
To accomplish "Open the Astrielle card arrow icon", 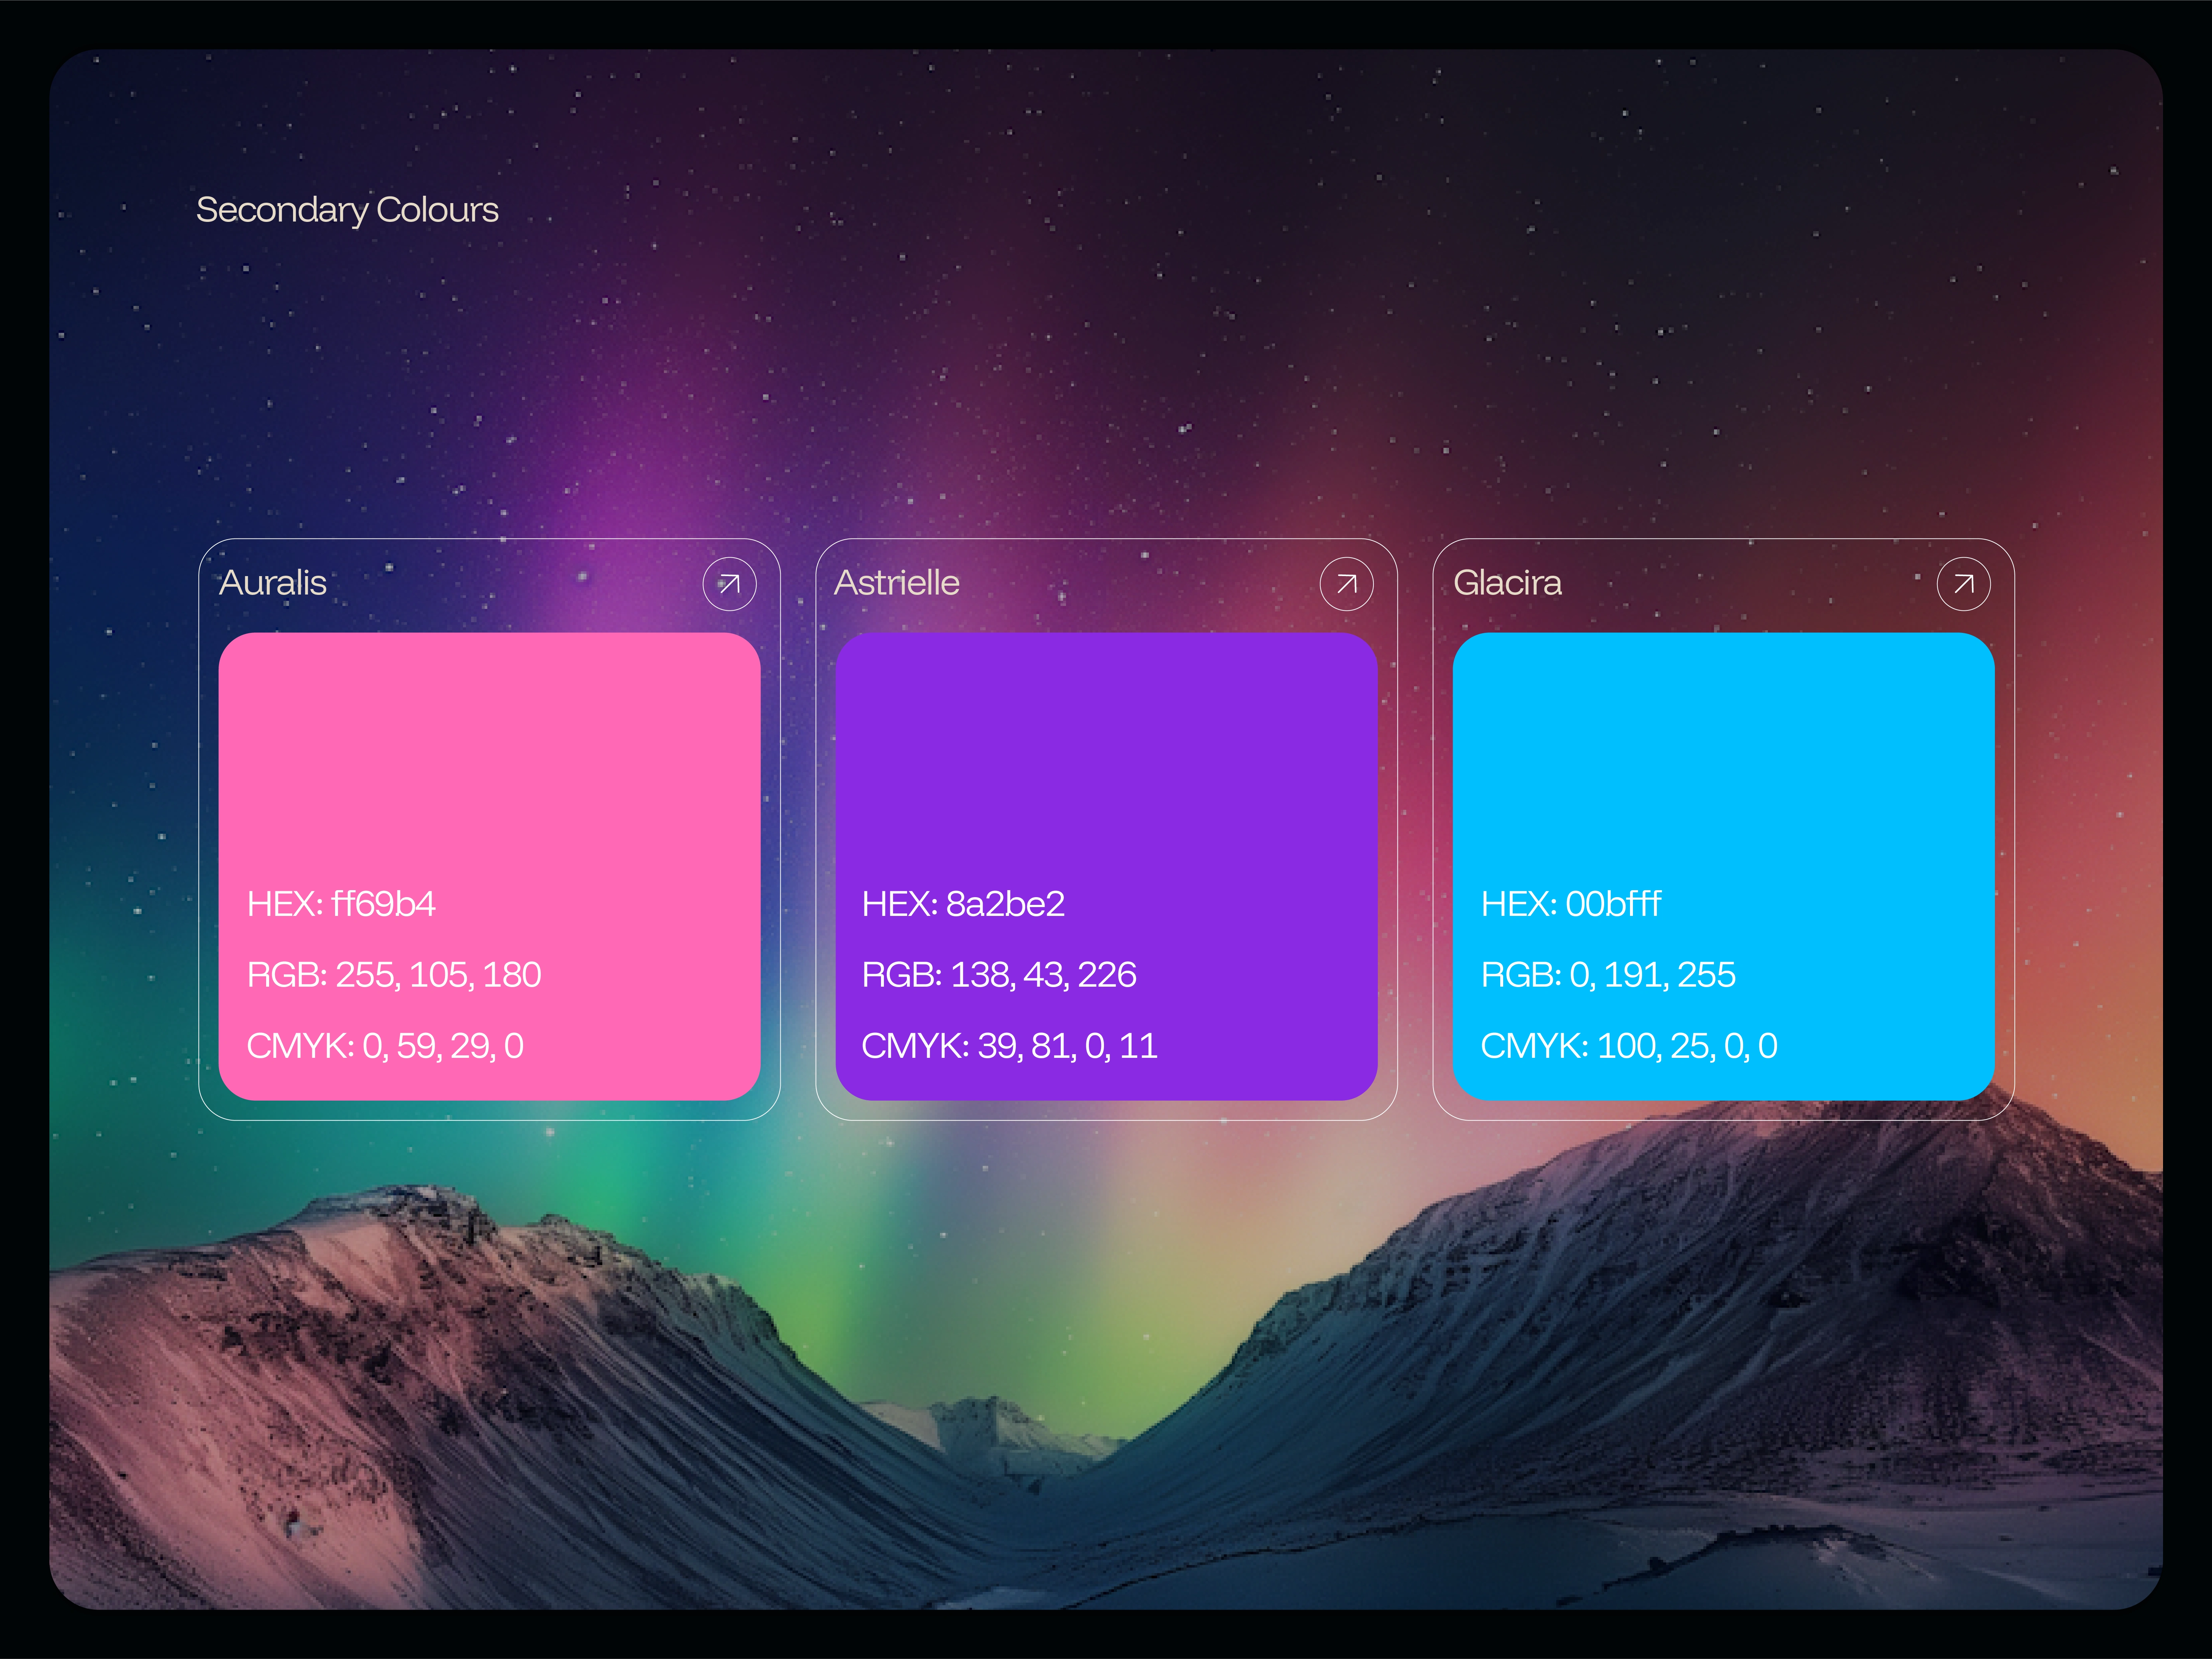I will tap(1346, 584).
